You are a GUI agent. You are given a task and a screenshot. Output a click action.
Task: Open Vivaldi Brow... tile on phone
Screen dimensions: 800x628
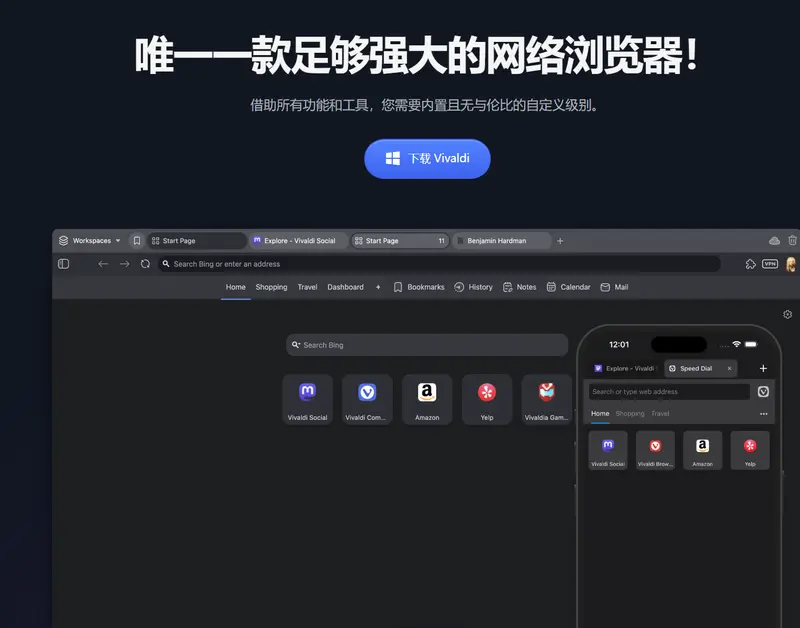[655, 450]
